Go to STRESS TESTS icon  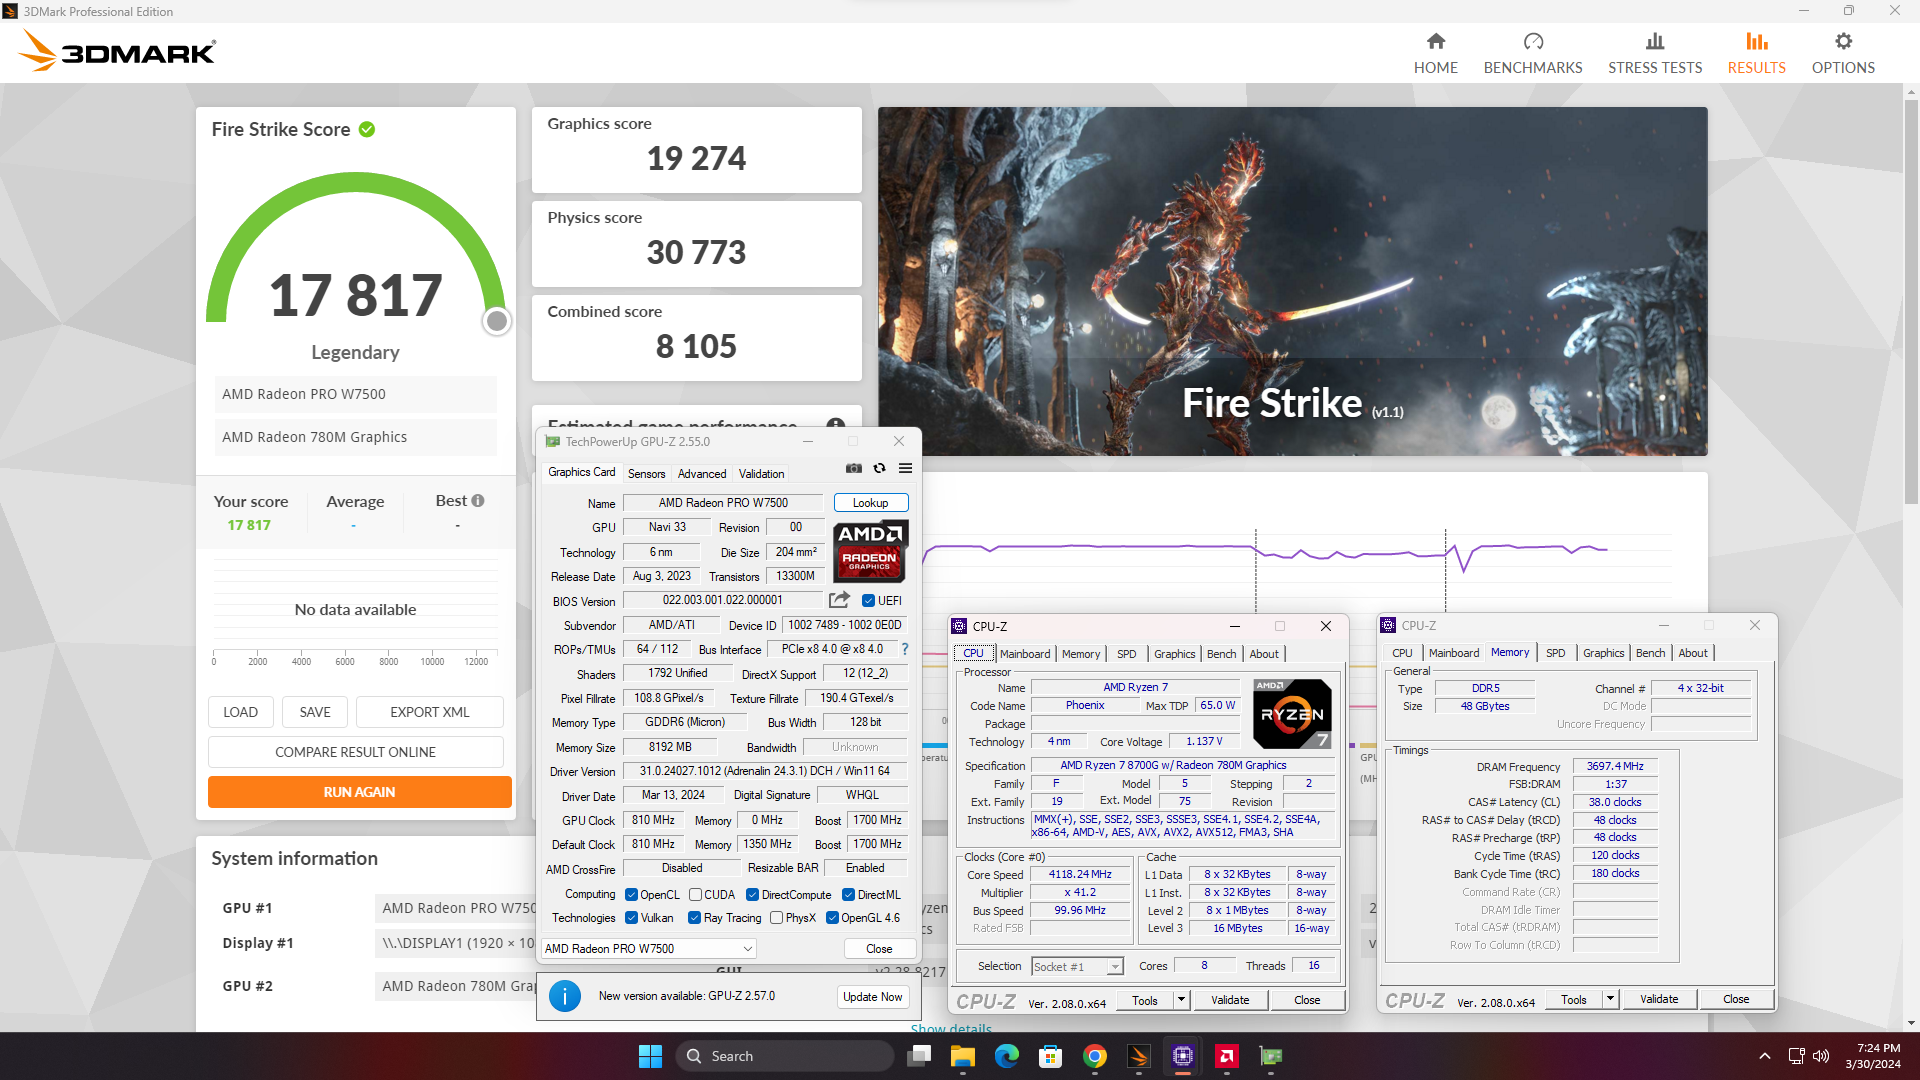coord(1655,41)
